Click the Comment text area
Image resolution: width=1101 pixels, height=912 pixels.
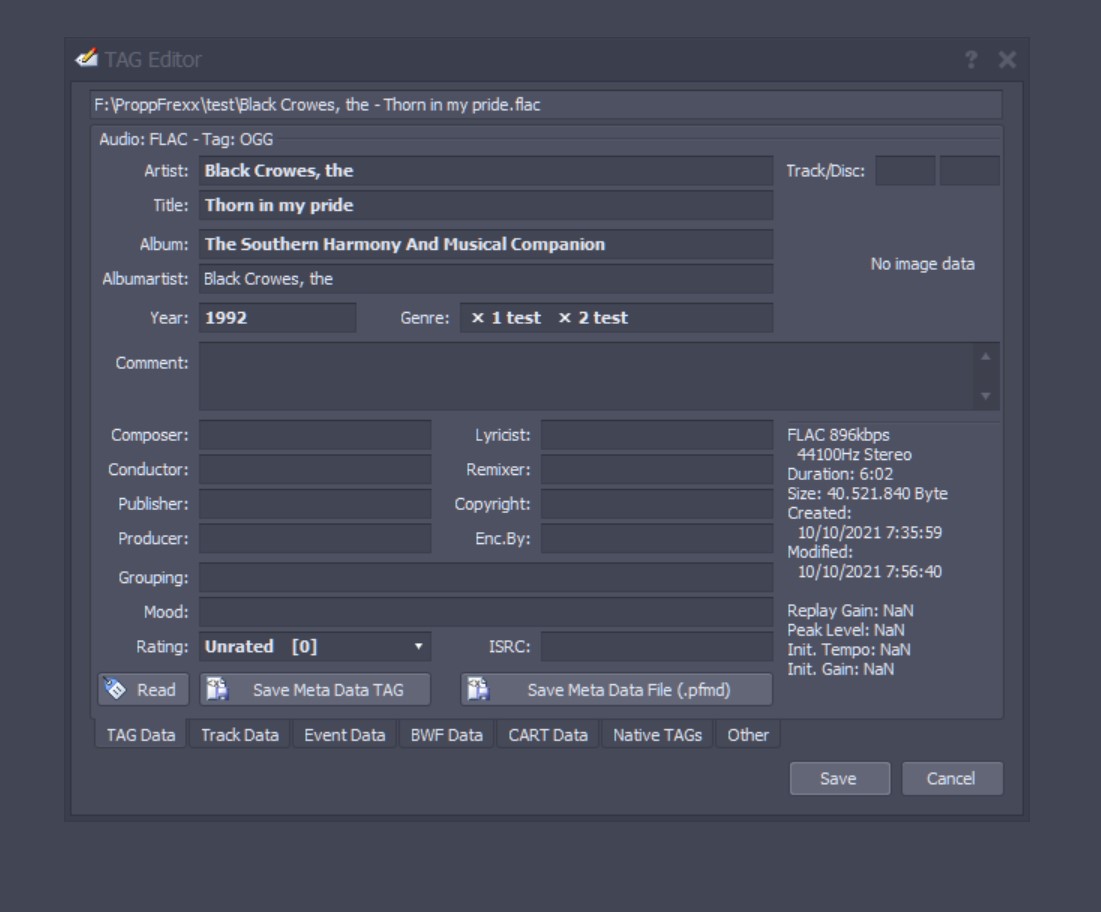coord(586,376)
